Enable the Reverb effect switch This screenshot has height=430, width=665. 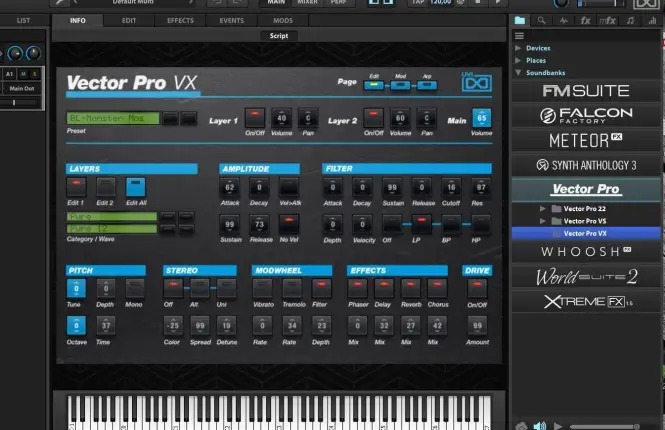408,289
